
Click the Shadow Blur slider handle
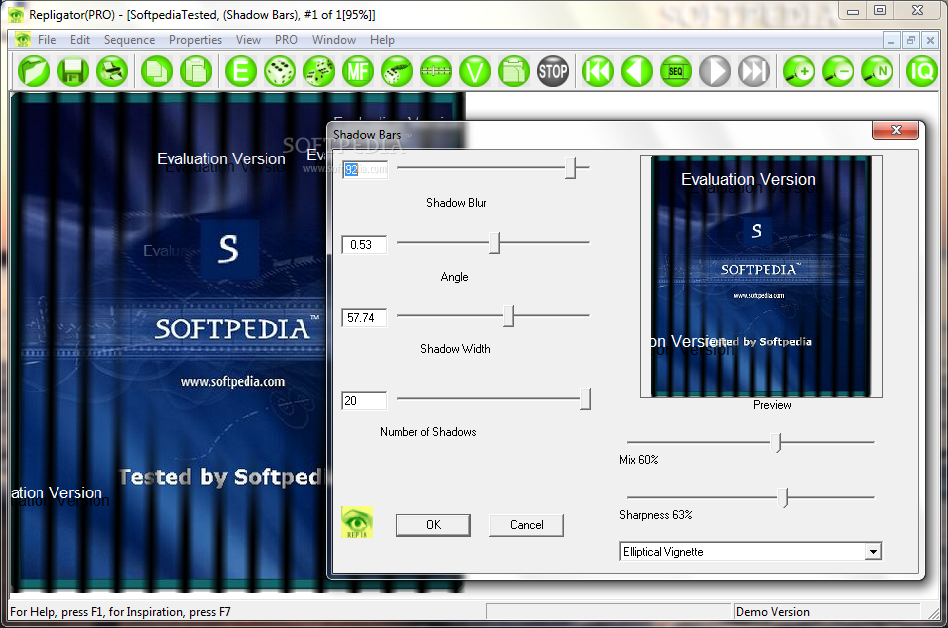point(571,168)
